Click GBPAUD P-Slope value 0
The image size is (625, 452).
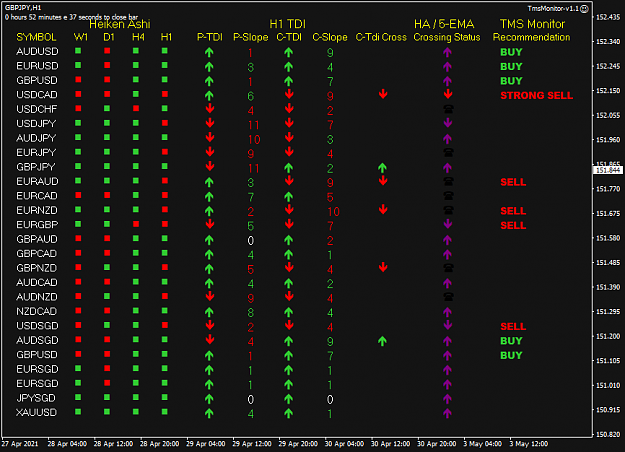pyautogui.click(x=250, y=240)
